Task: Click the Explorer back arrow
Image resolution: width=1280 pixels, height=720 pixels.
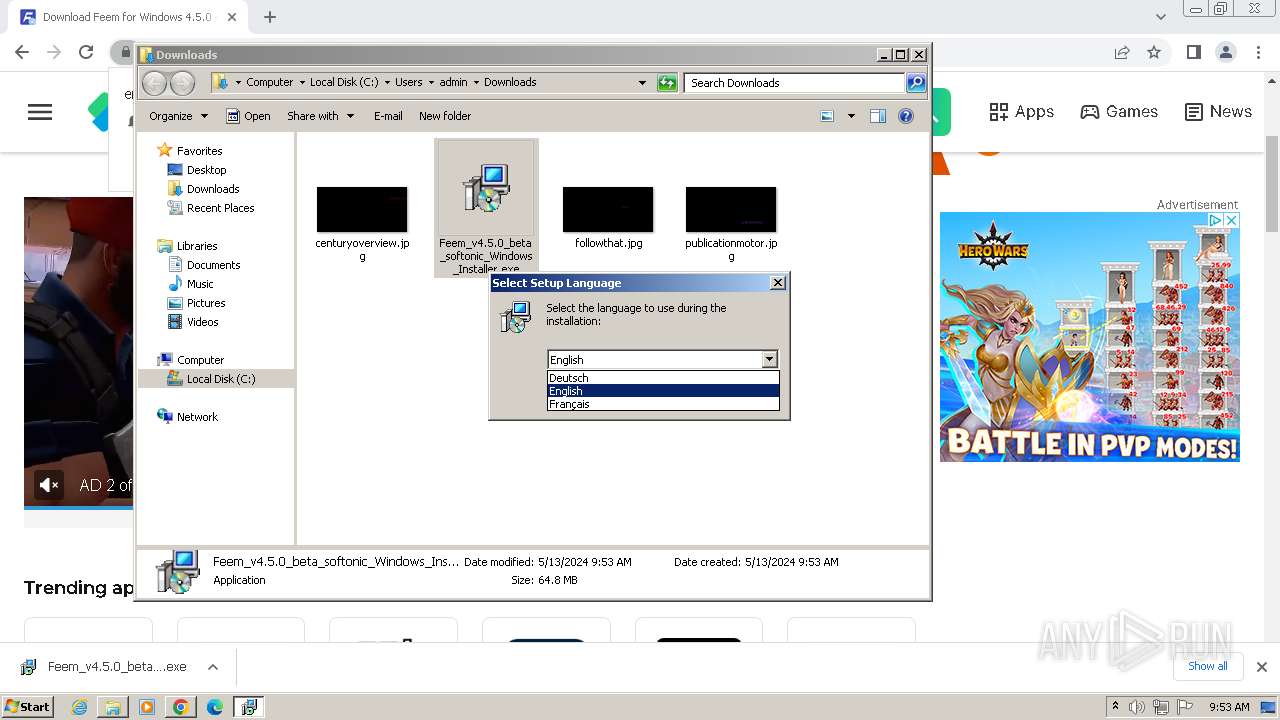Action: click(155, 83)
